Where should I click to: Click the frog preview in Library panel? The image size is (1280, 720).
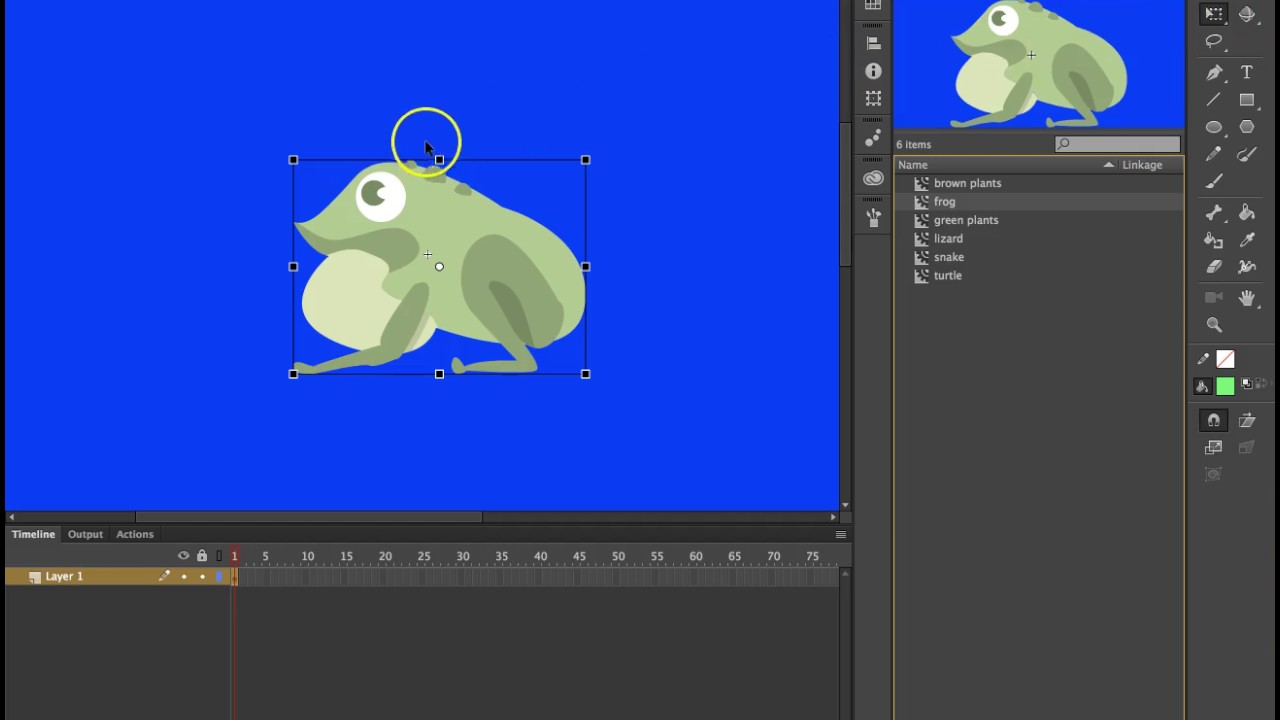[x=1039, y=64]
